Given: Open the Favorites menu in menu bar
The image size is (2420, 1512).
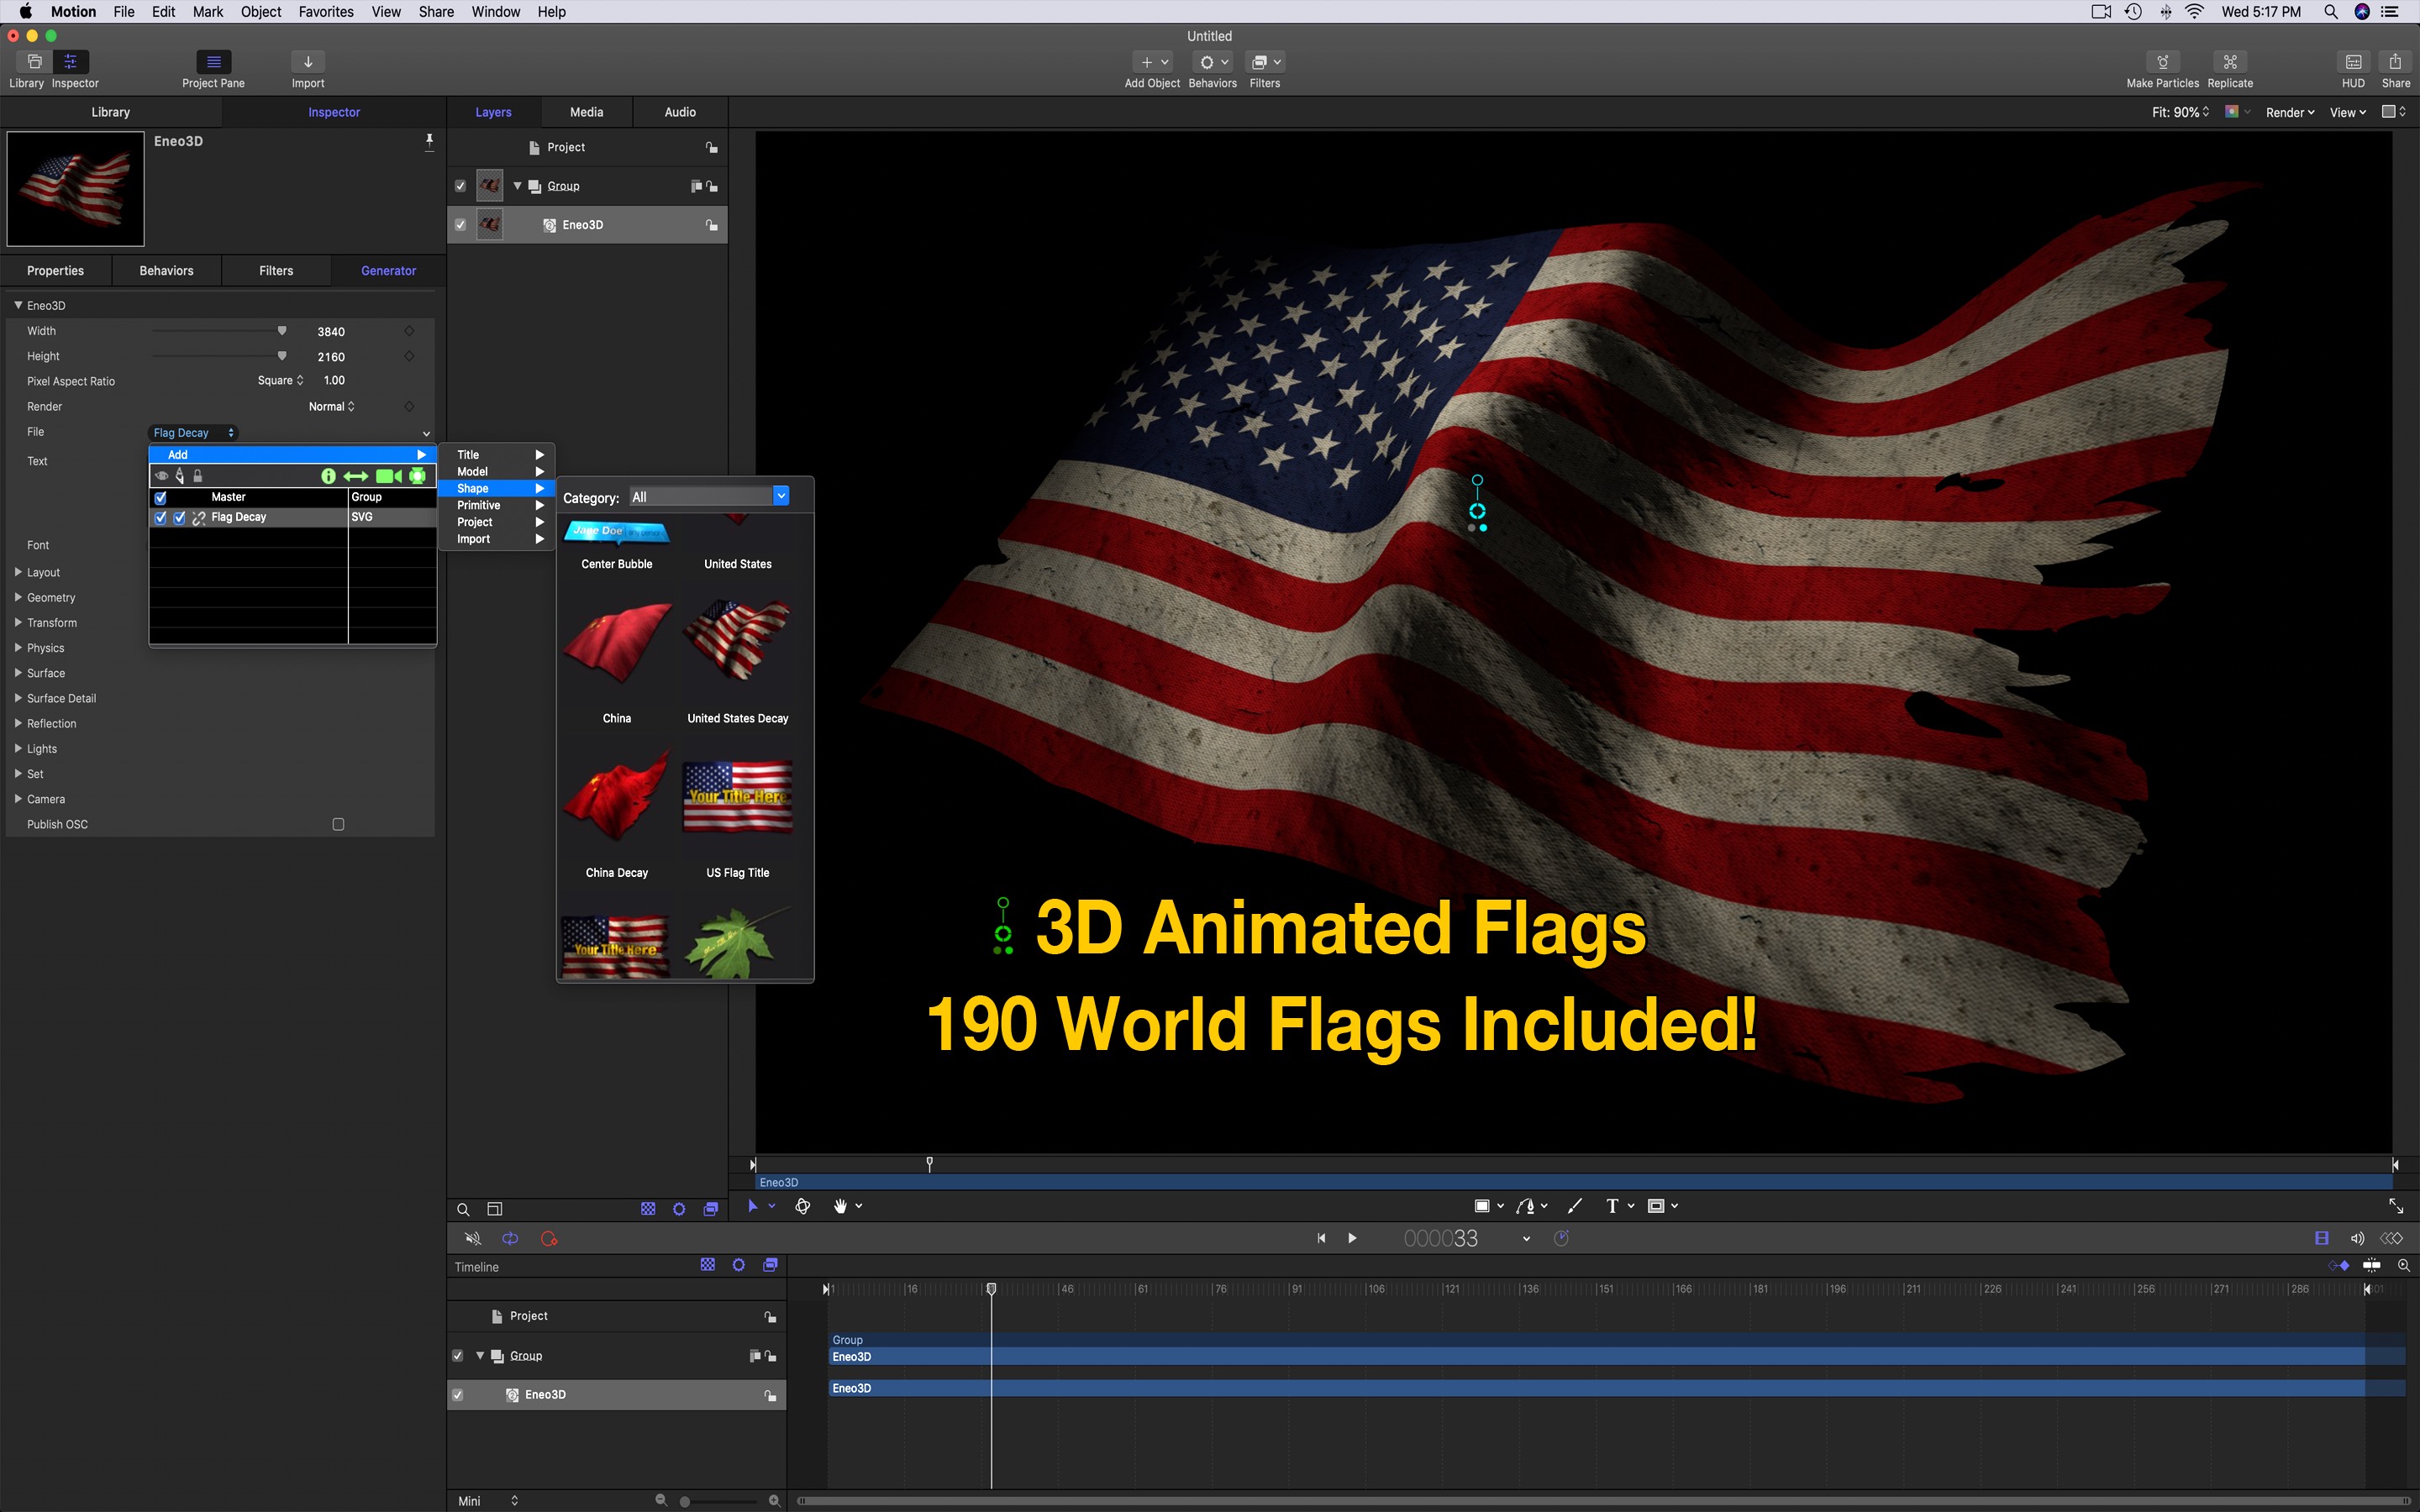Looking at the screenshot, I should (326, 12).
